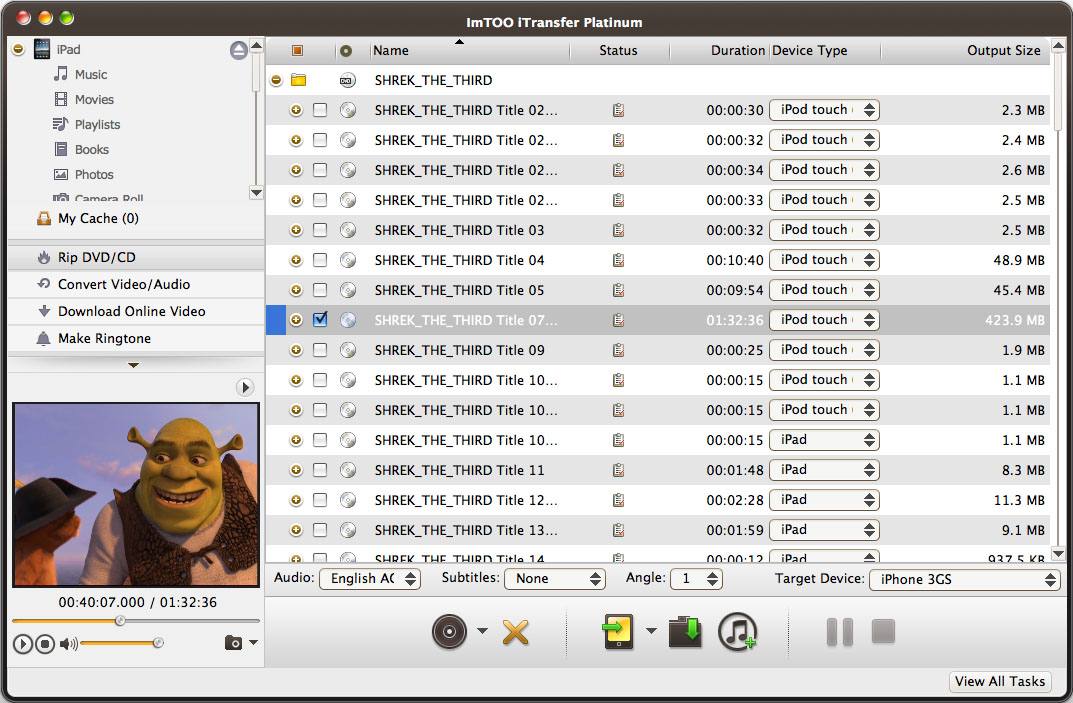Click the load DVD disc icon
Image resolution: width=1073 pixels, height=703 pixels.
450,631
